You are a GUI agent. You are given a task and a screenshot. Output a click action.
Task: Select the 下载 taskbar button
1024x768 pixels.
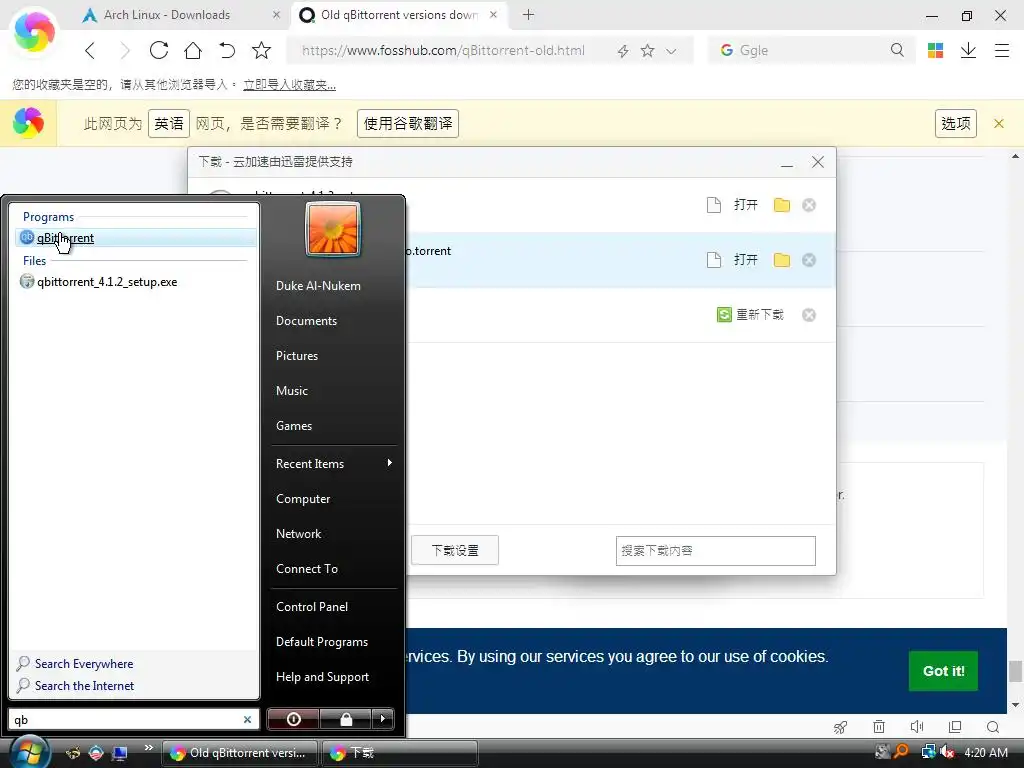[x=399, y=753]
